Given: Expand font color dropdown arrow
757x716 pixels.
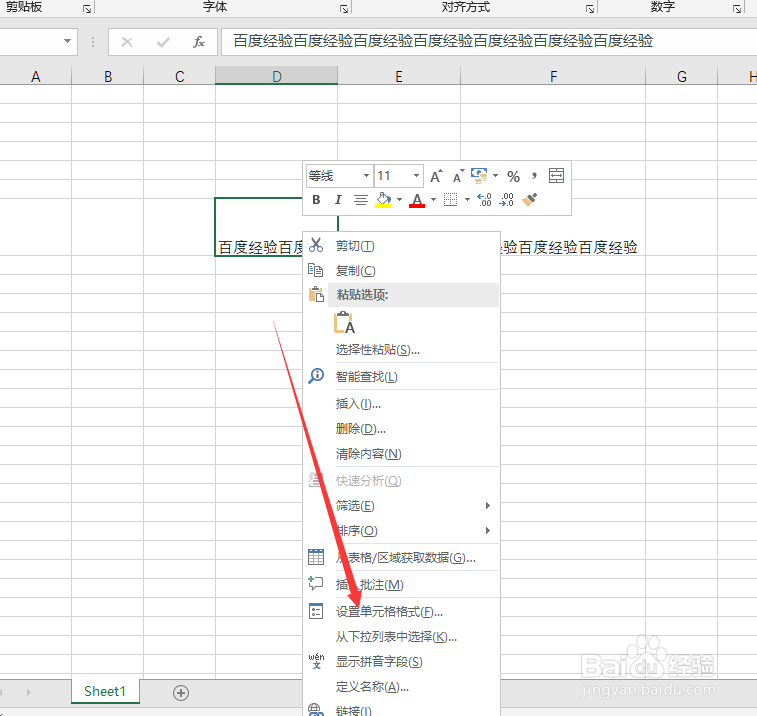Looking at the screenshot, I should (x=433, y=199).
